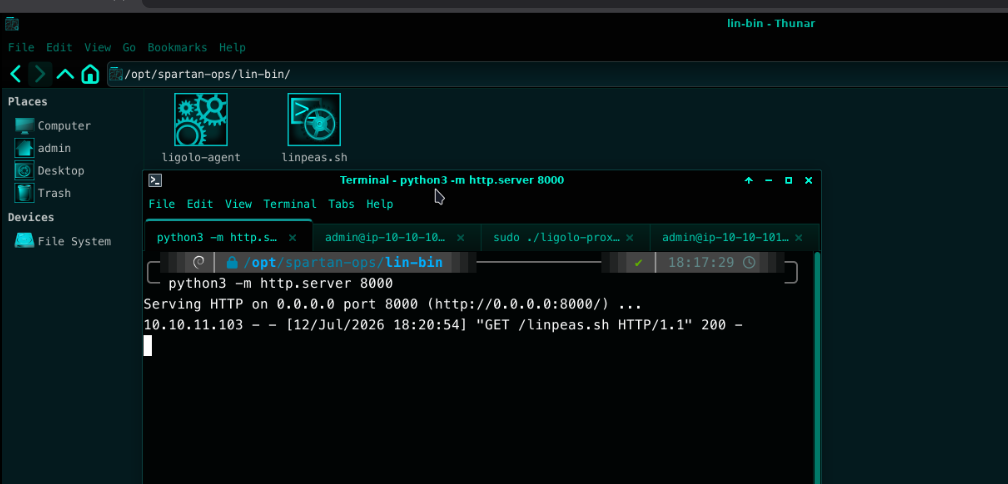Close the admin@ip-10-10-101… tab
This screenshot has width=1008, height=484.
click(x=798, y=238)
